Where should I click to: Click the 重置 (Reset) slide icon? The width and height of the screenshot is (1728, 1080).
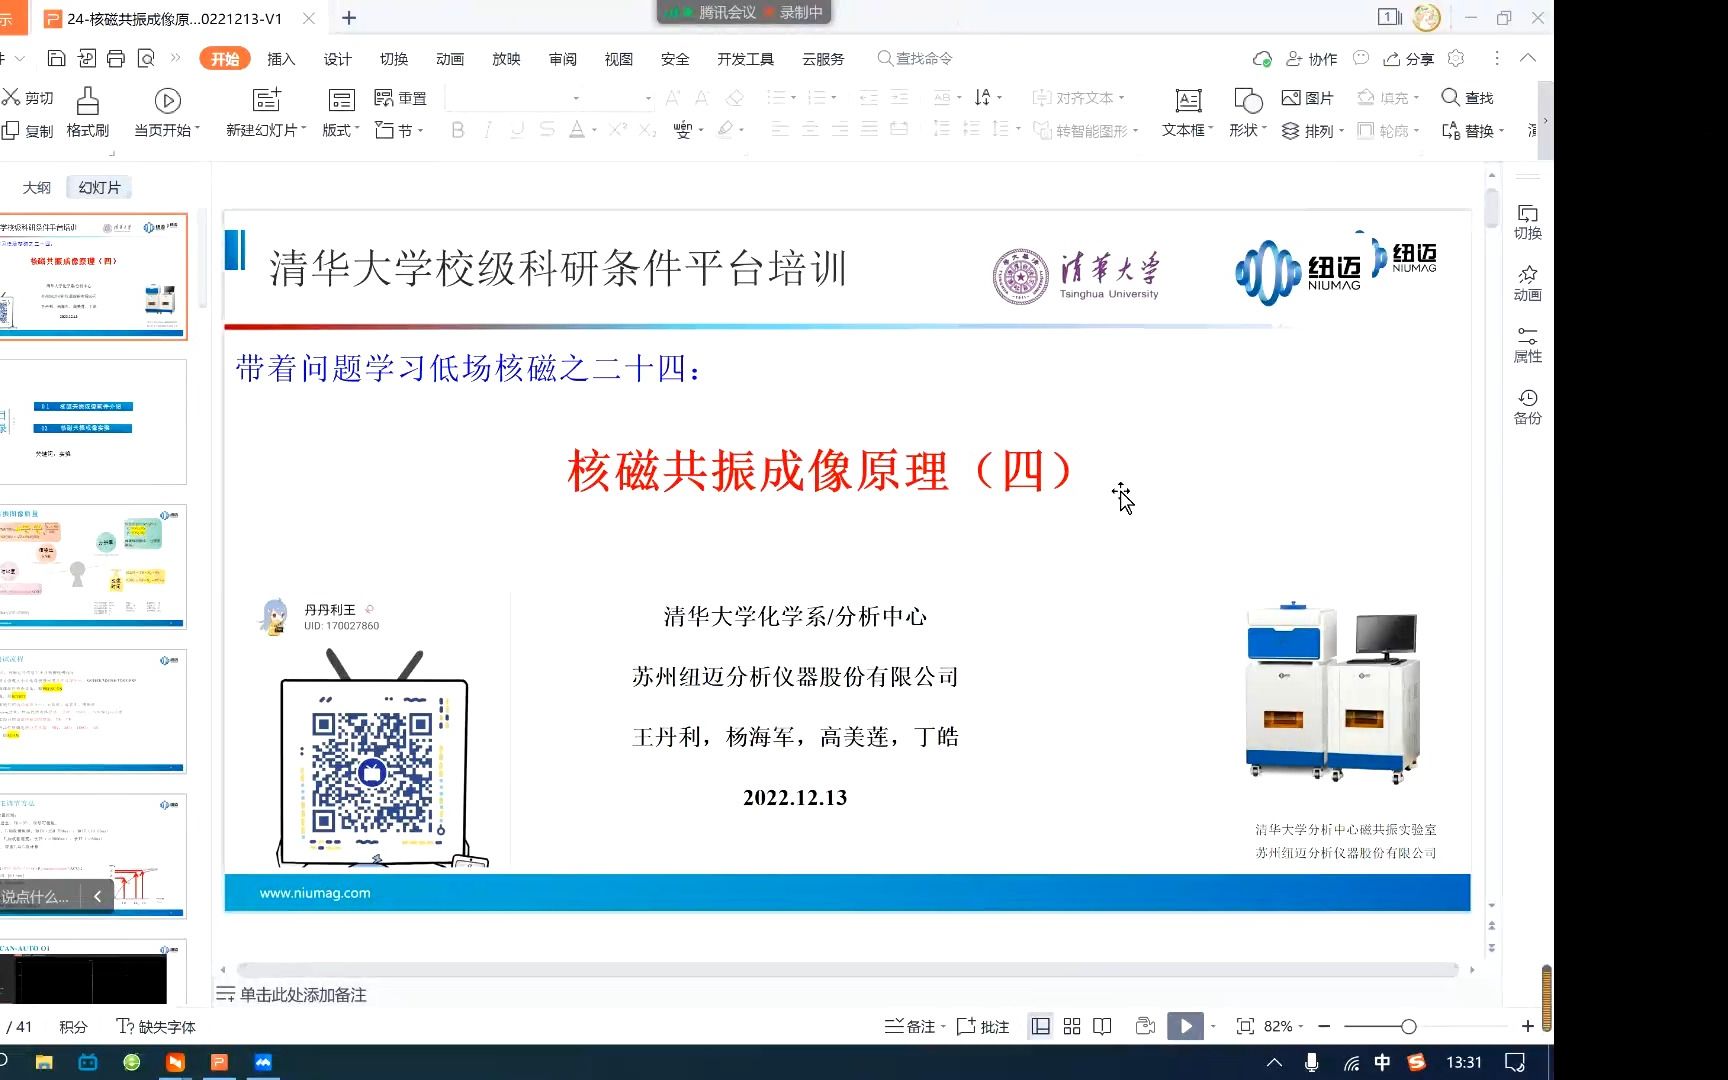pos(401,97)
